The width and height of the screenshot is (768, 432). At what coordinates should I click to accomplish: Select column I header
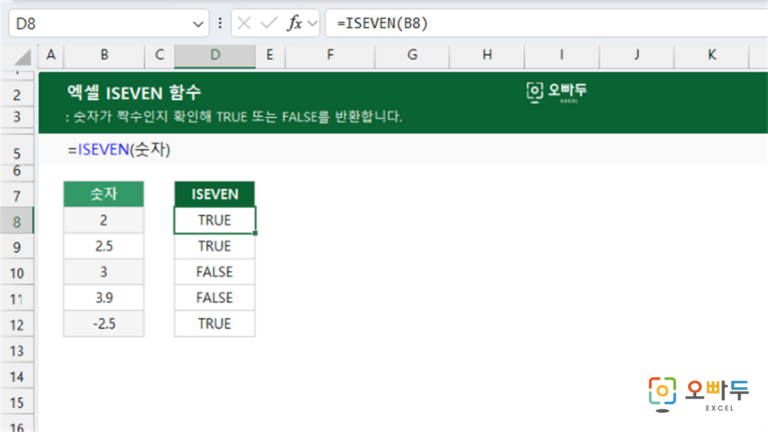[562, 55]
